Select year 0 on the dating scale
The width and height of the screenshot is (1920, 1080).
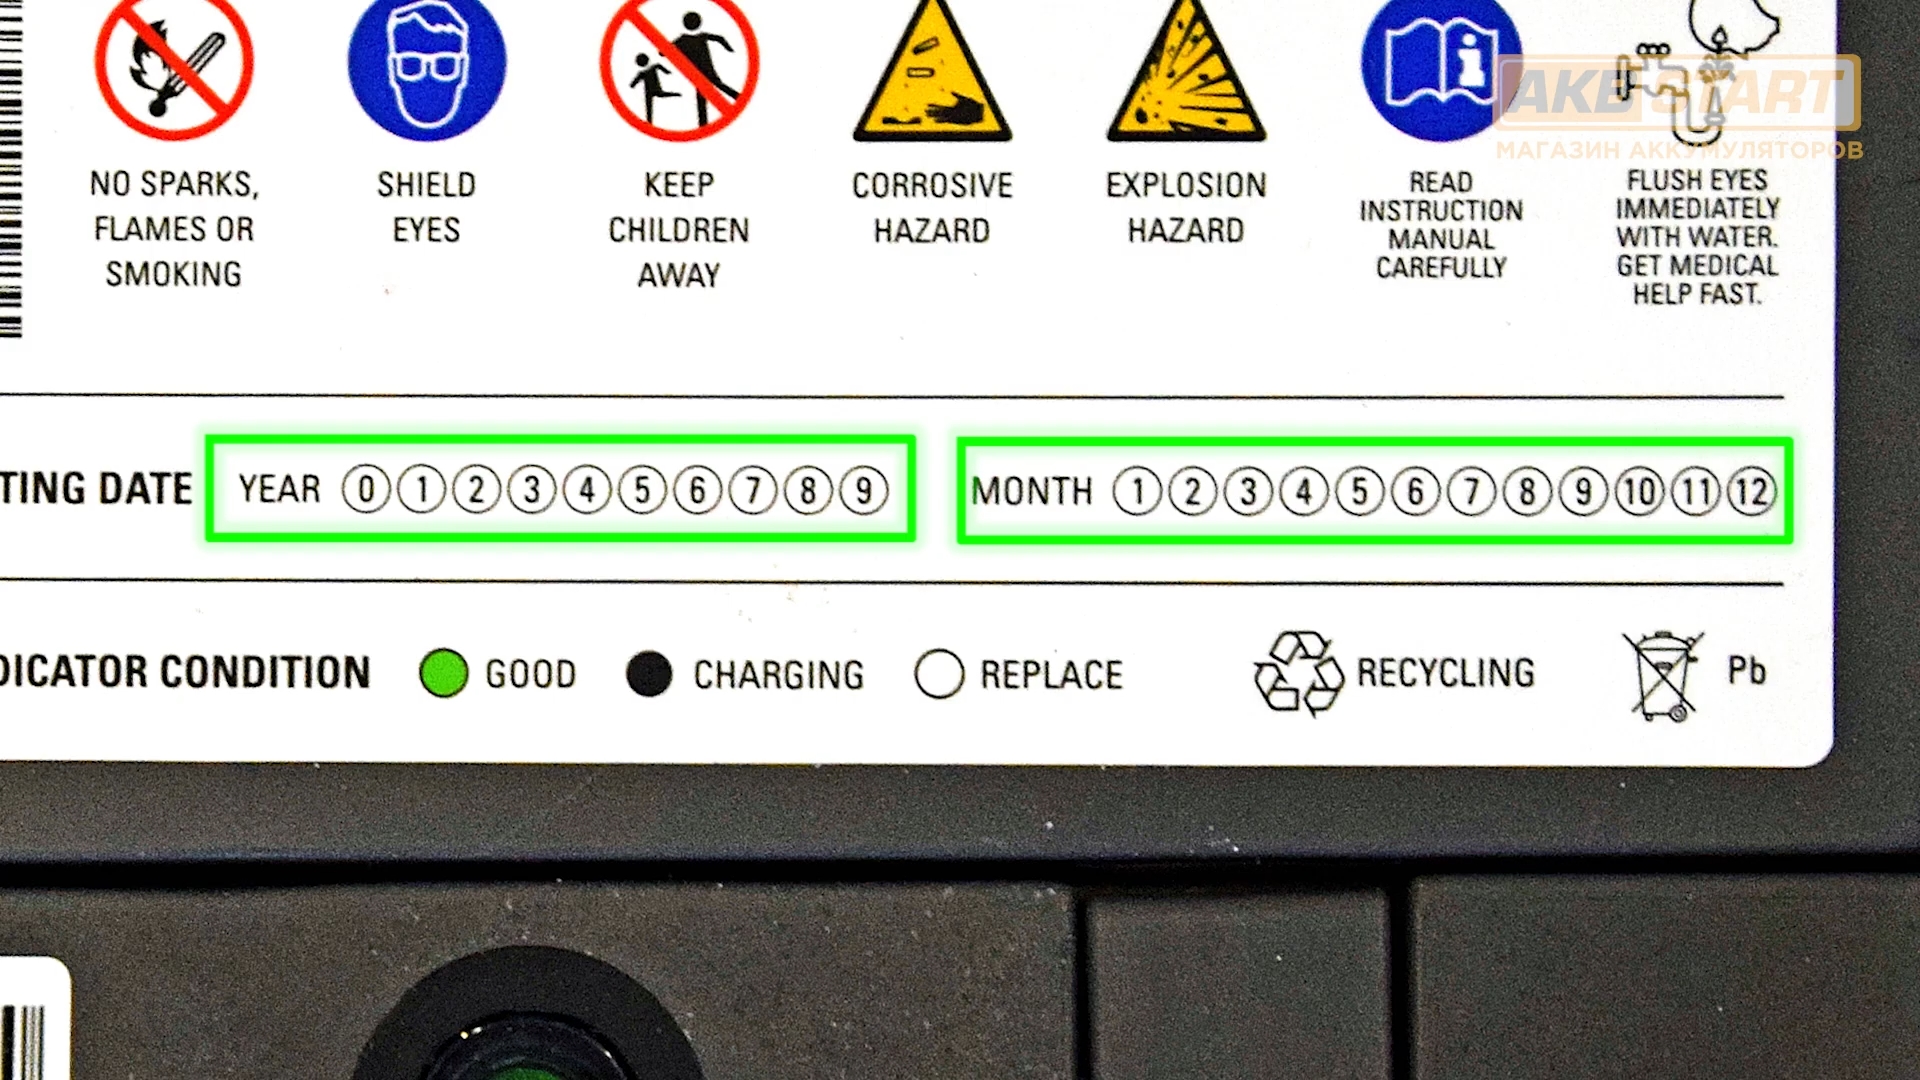tap(369, 491)
